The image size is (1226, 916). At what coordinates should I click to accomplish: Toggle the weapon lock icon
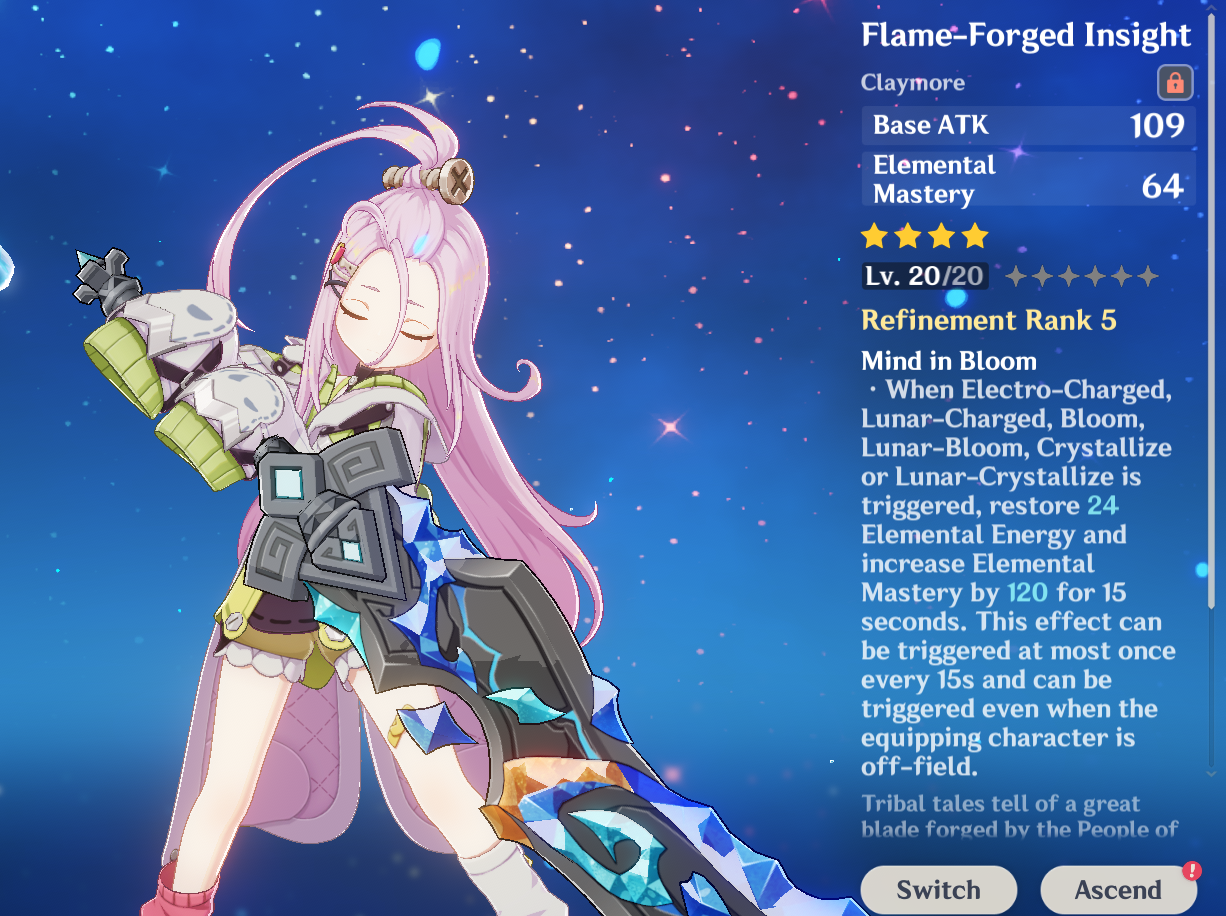pos(1175,82)
